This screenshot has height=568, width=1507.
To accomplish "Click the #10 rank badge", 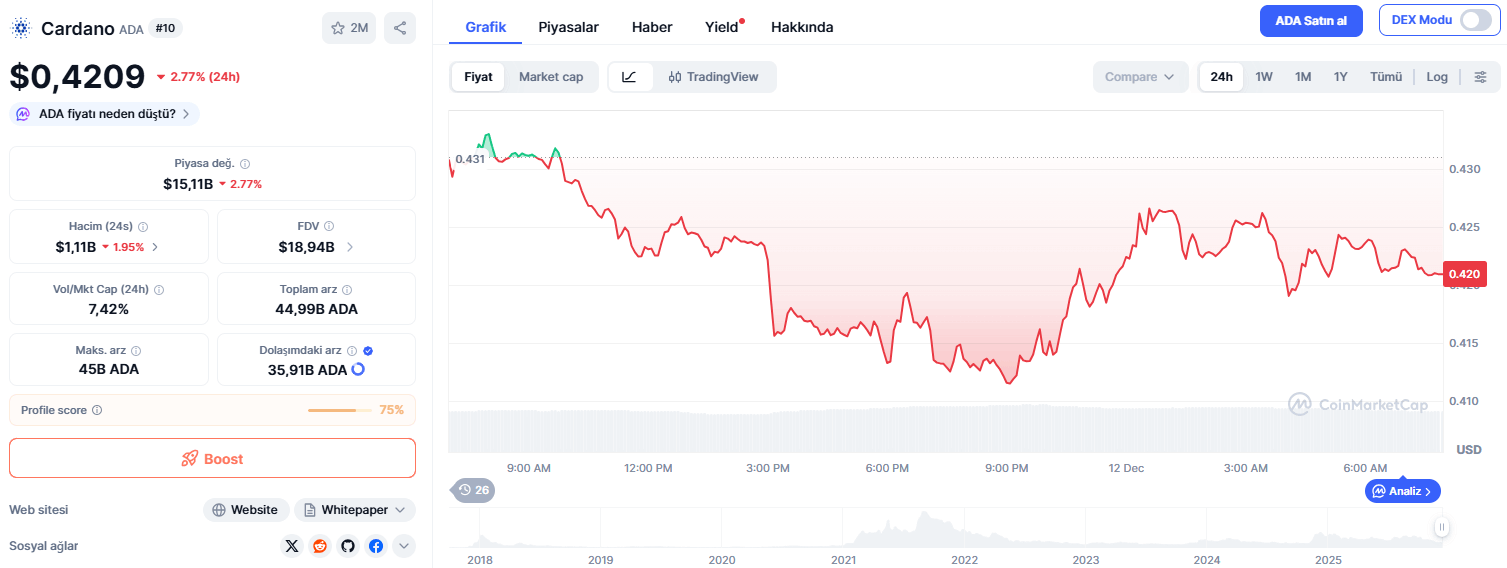I will (x=165, y=28).
